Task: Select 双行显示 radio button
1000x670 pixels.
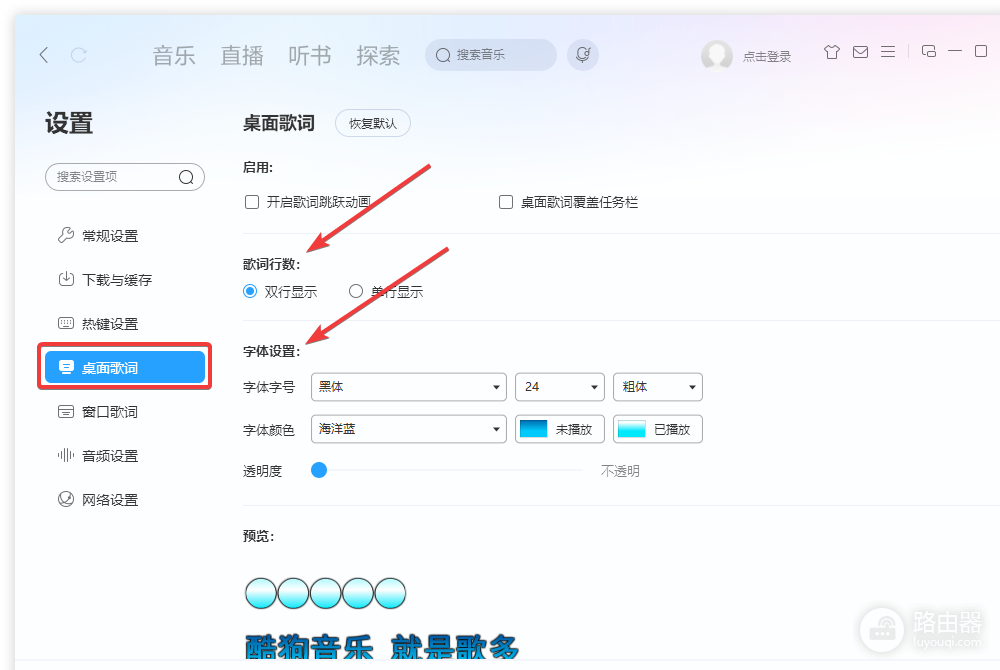Action: [x=250, y=291]
